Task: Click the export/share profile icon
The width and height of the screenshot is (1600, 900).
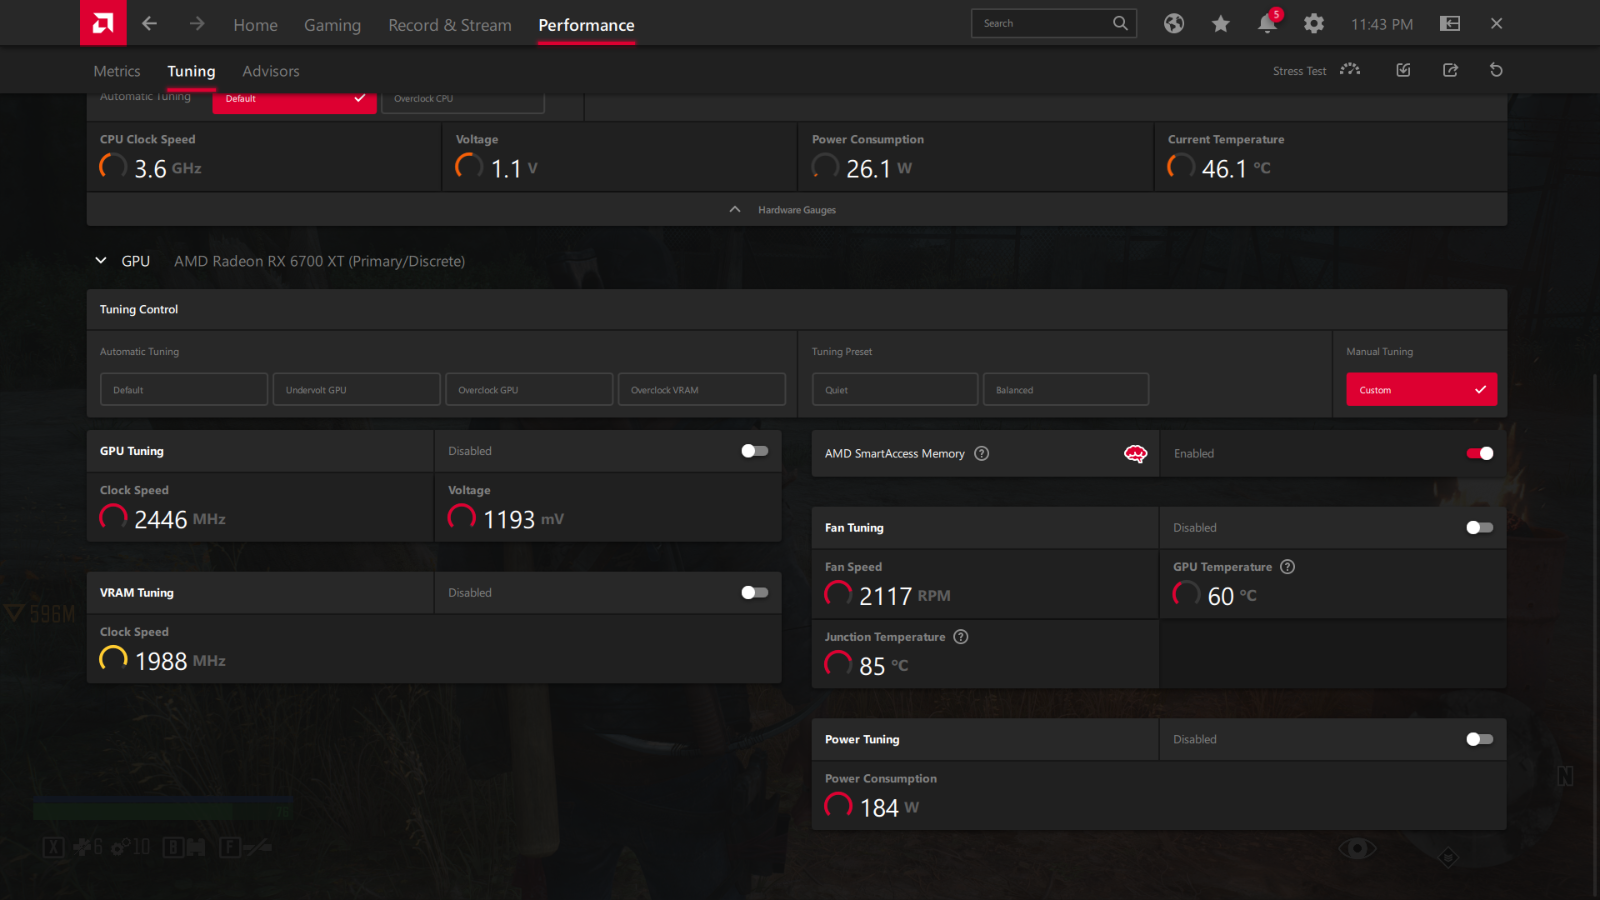Action: [1450, 70]
